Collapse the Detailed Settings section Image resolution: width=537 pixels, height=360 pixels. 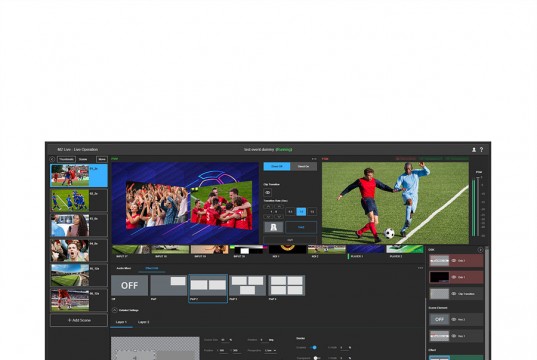115,310
